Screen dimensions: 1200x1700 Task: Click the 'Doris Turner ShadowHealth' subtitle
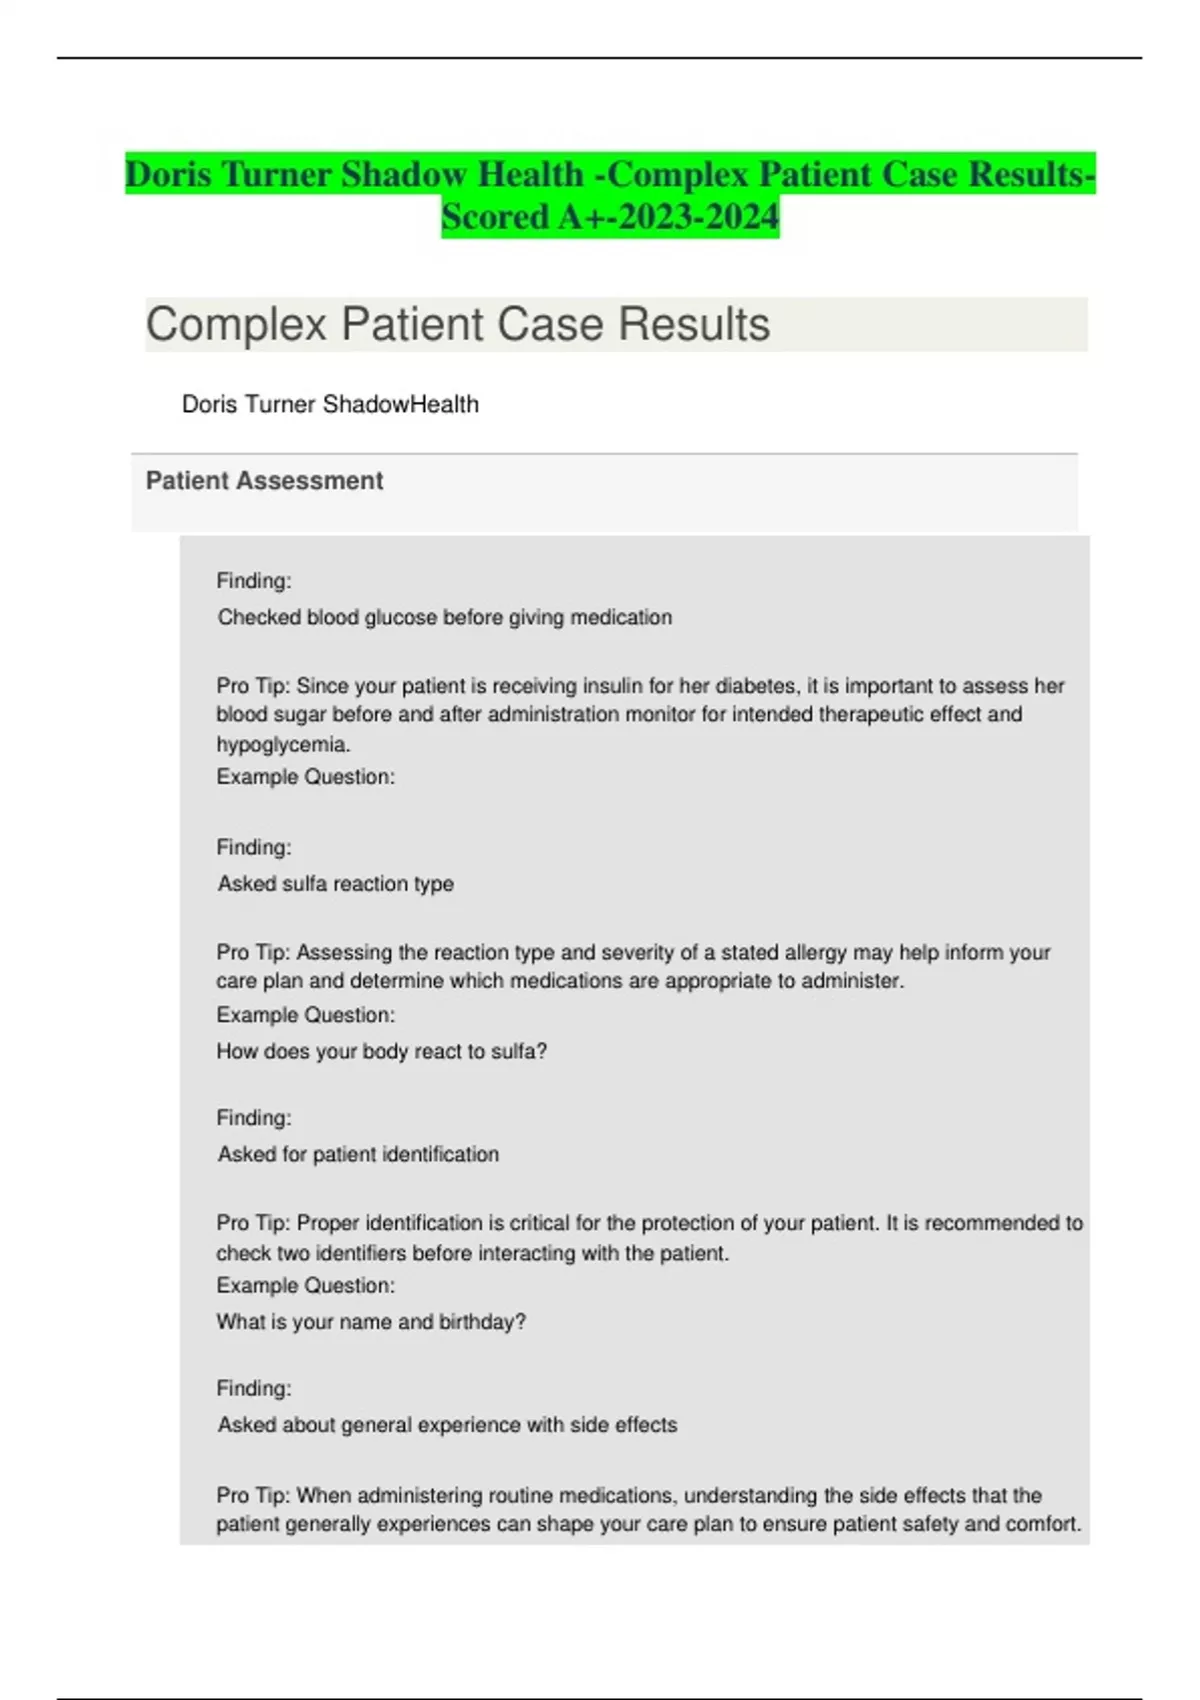[x=330, y=404]
